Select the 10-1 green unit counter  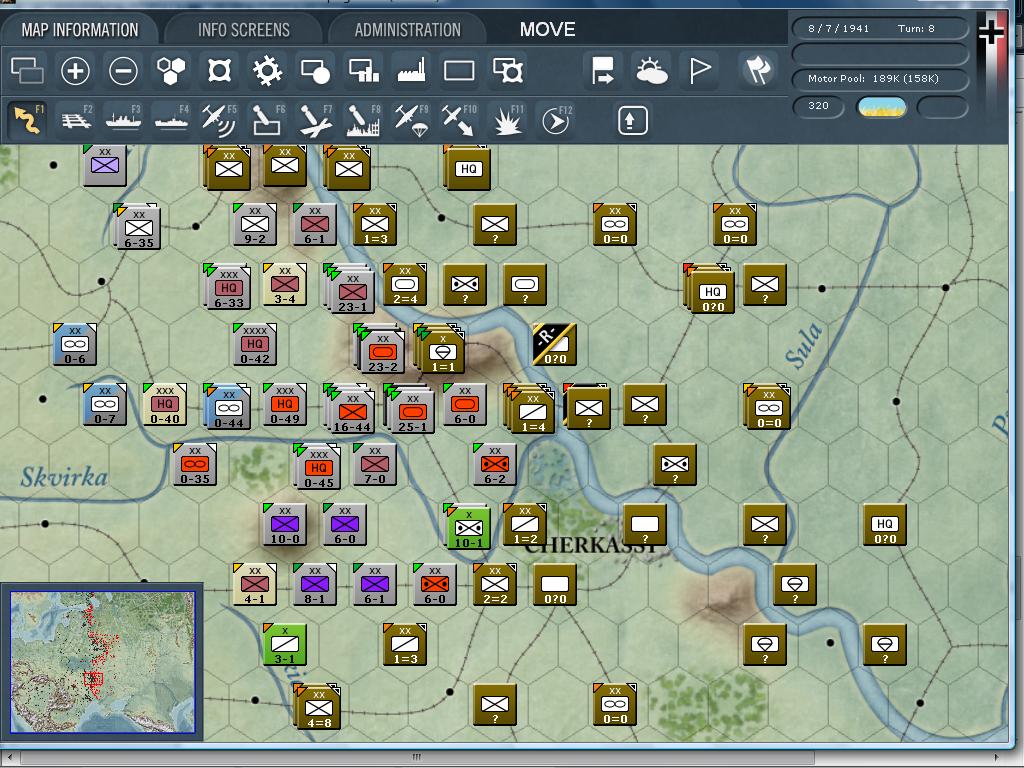coord(468,526)
